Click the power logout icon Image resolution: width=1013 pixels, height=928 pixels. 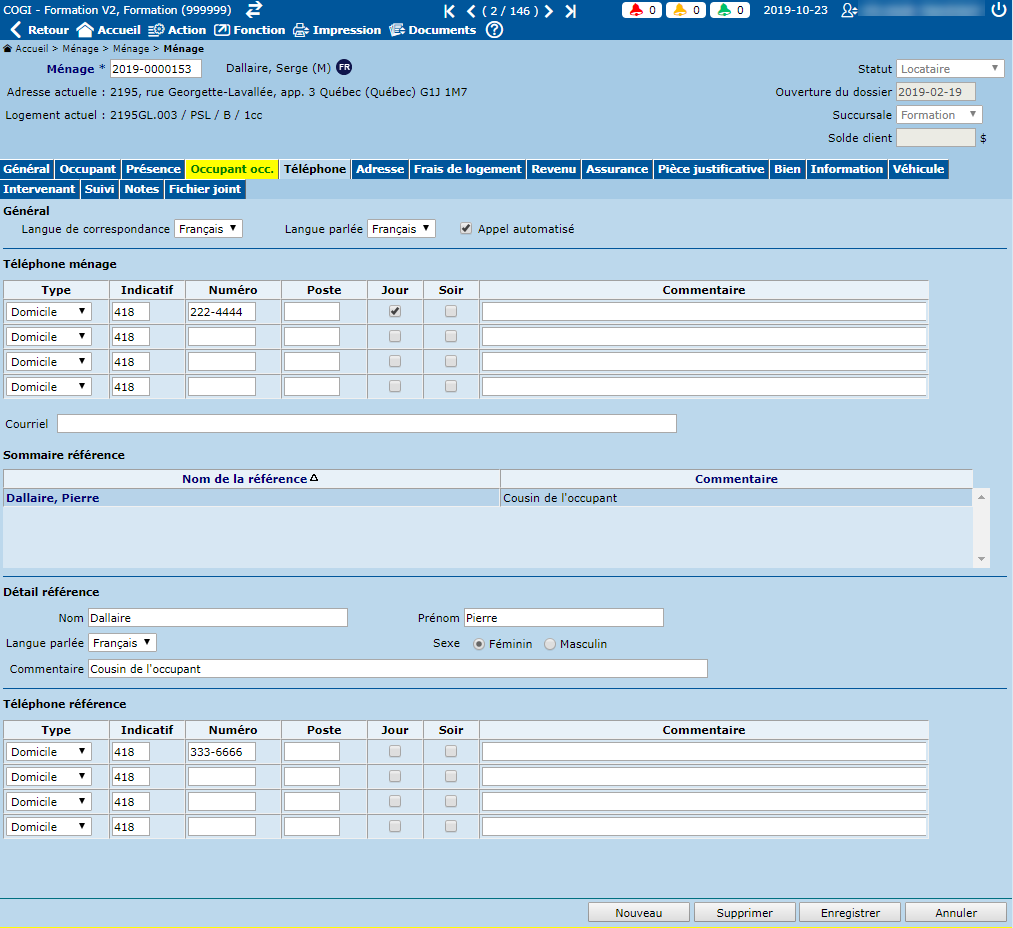tap(998, 10)
